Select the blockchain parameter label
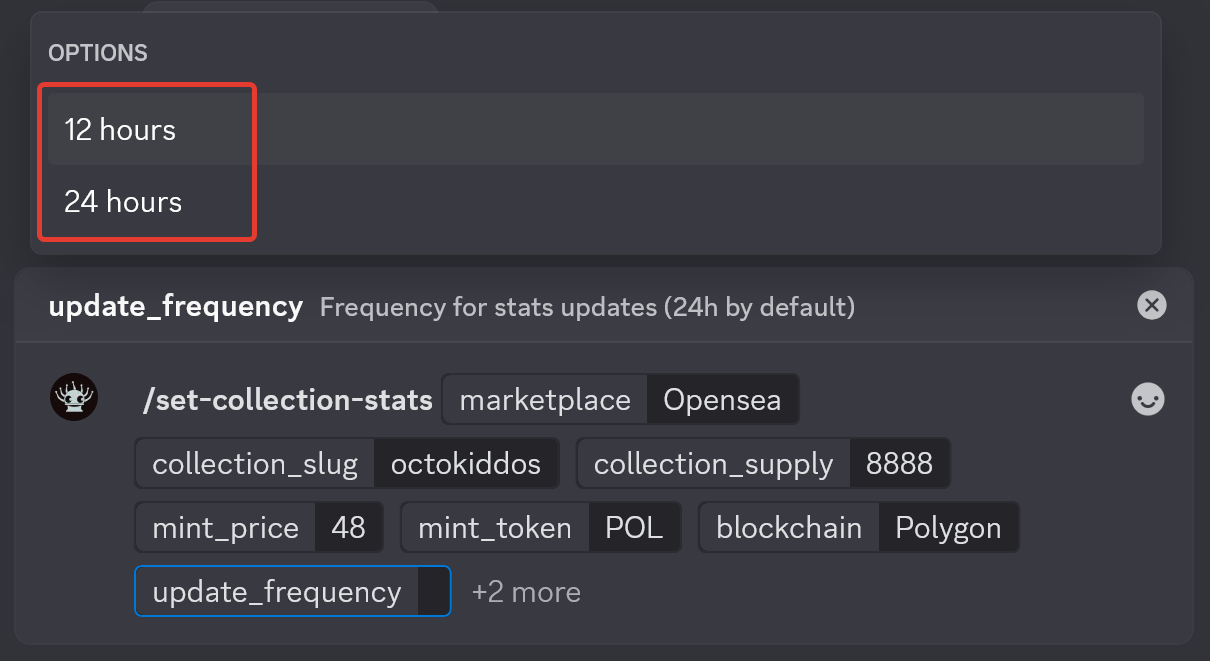 (789, 527)
